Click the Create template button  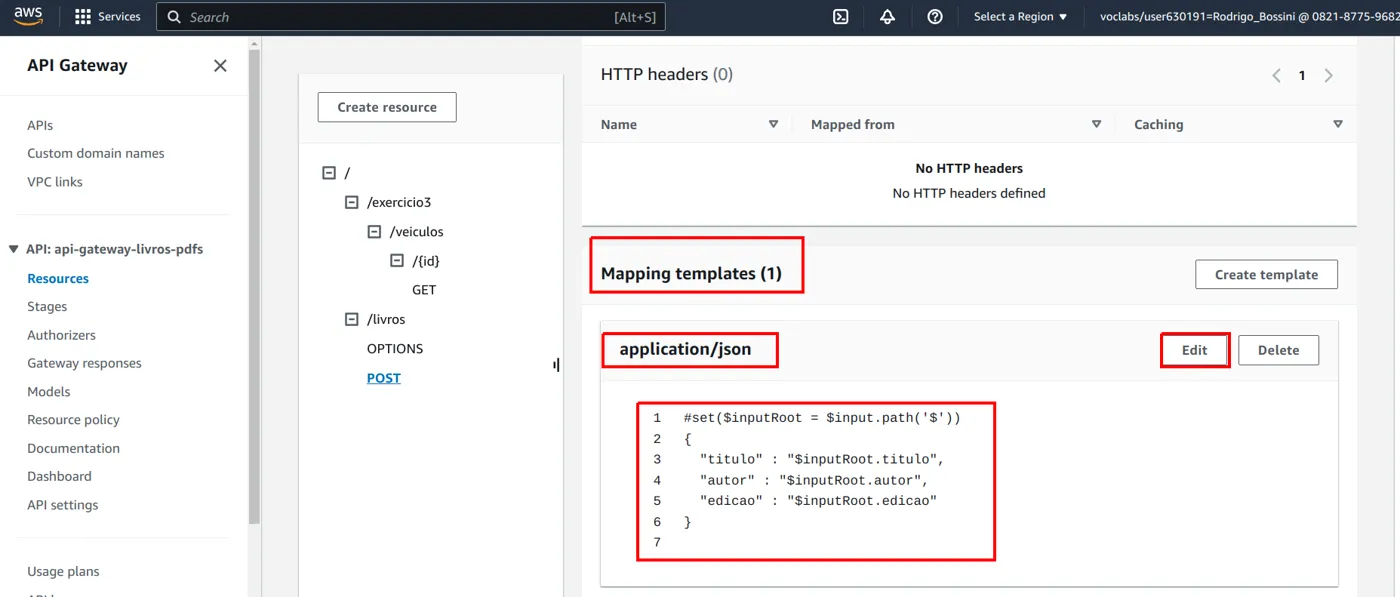[1266, 274]
